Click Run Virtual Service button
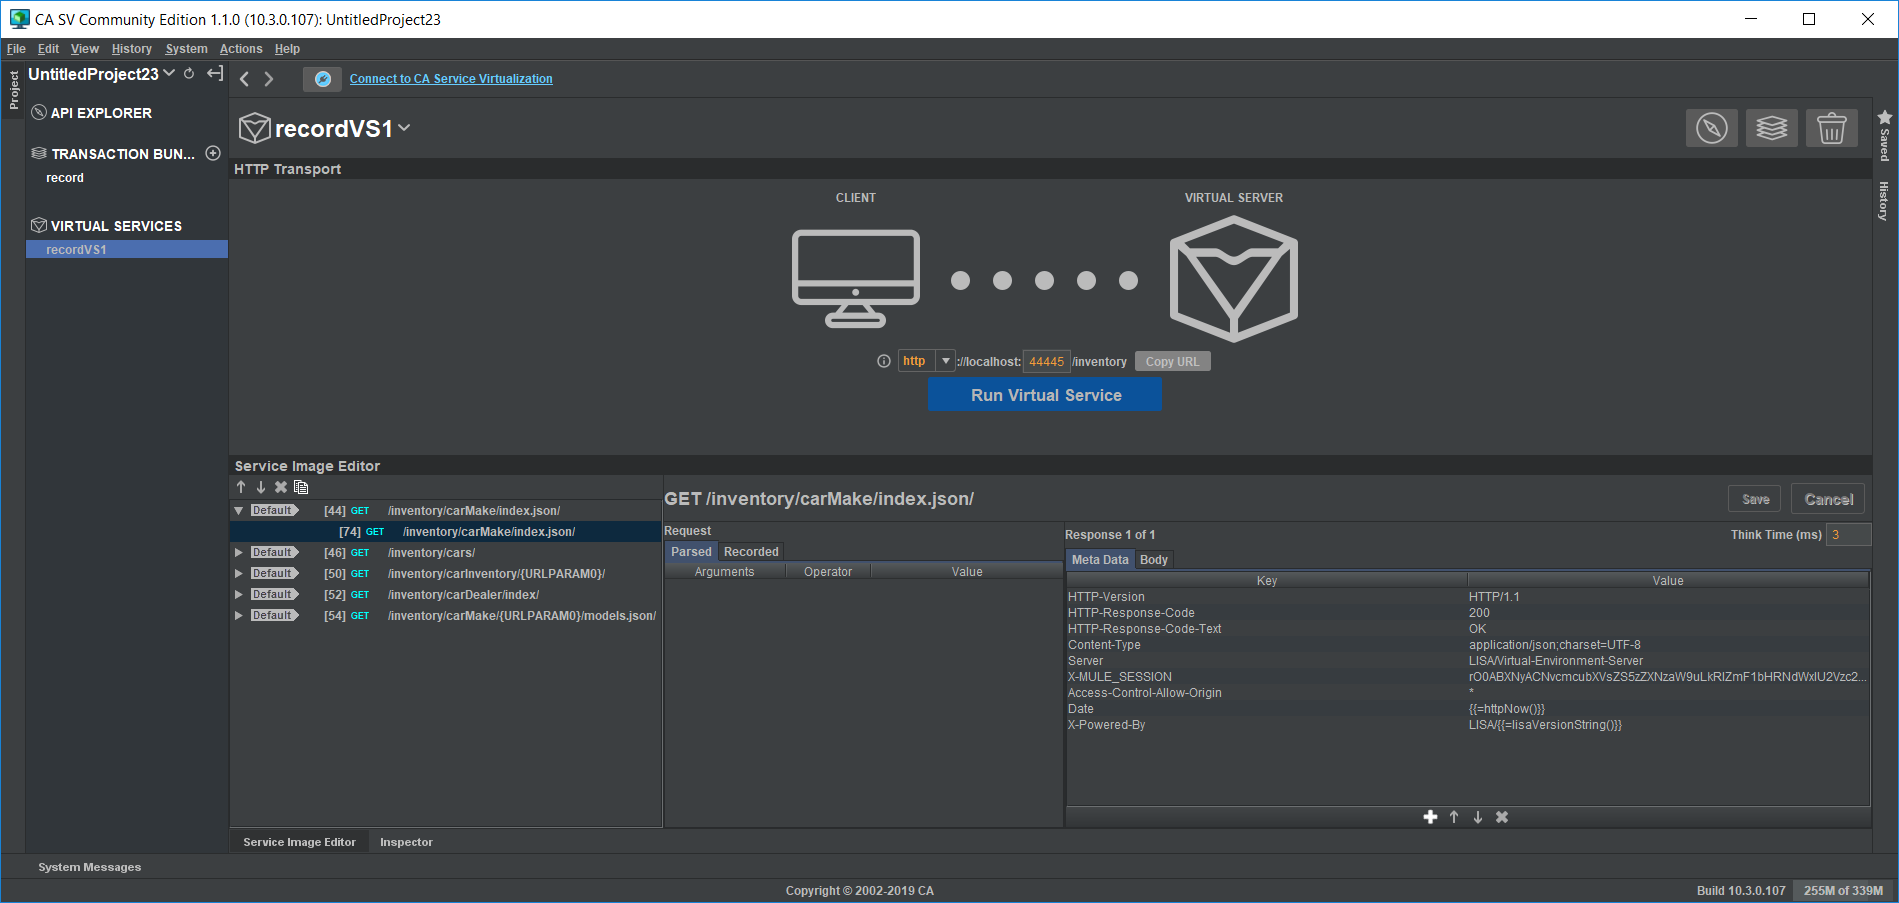Screen dimensions: 1899x903 [x=1045, y=395]
